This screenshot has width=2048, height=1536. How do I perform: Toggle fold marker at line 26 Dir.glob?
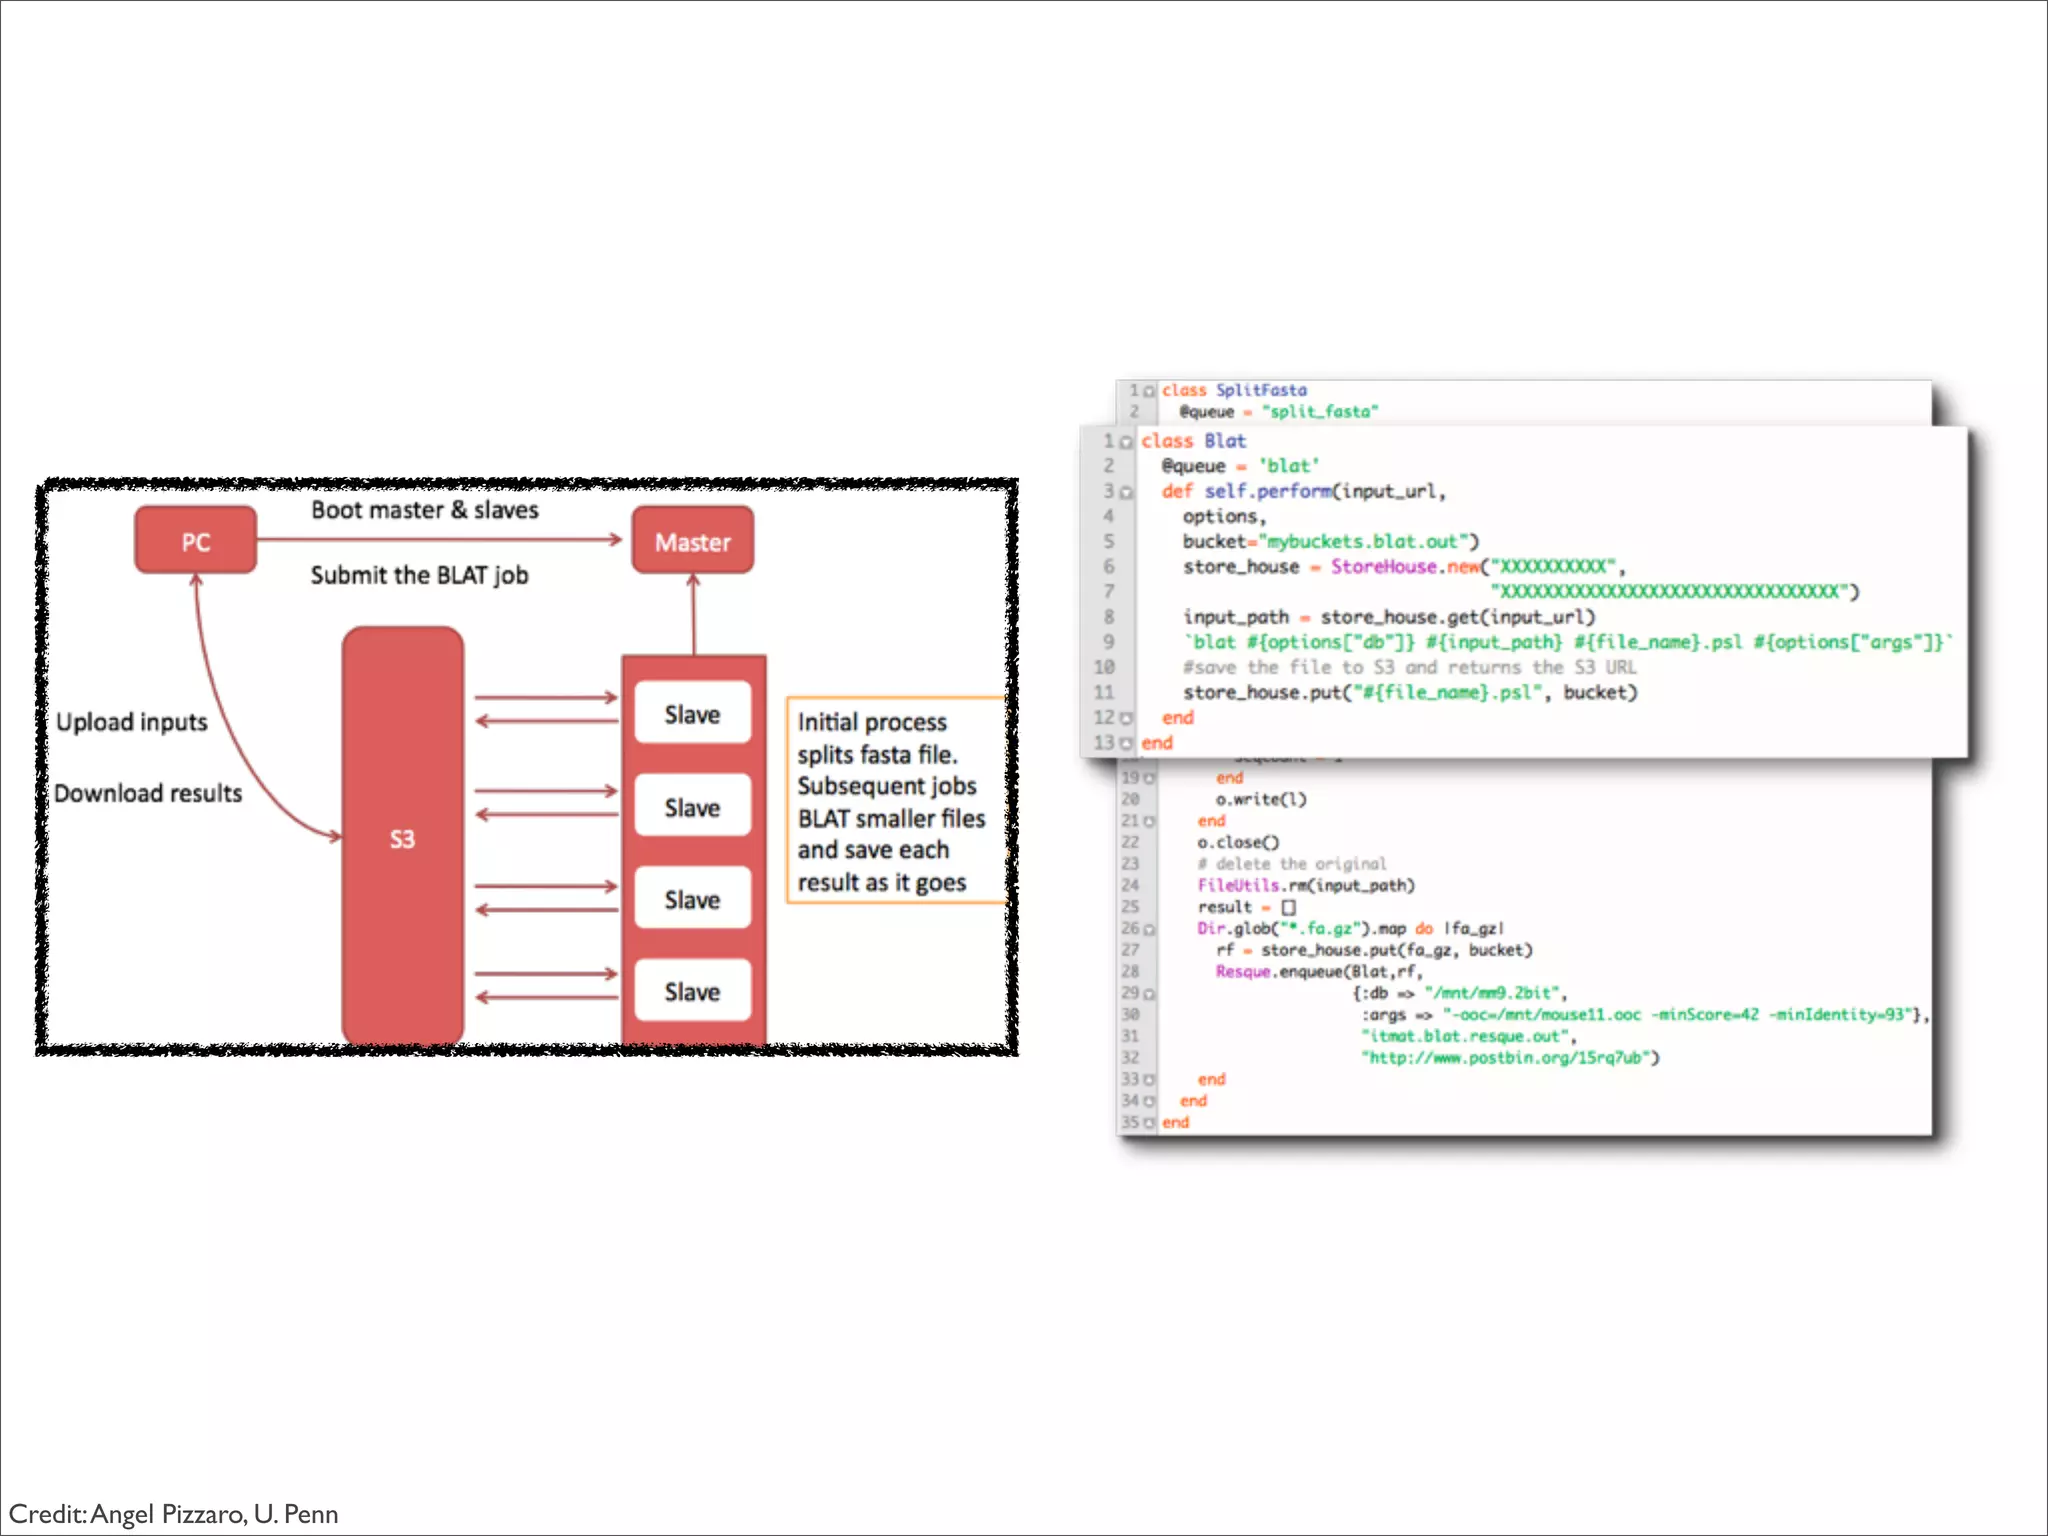click(1149, 929)
